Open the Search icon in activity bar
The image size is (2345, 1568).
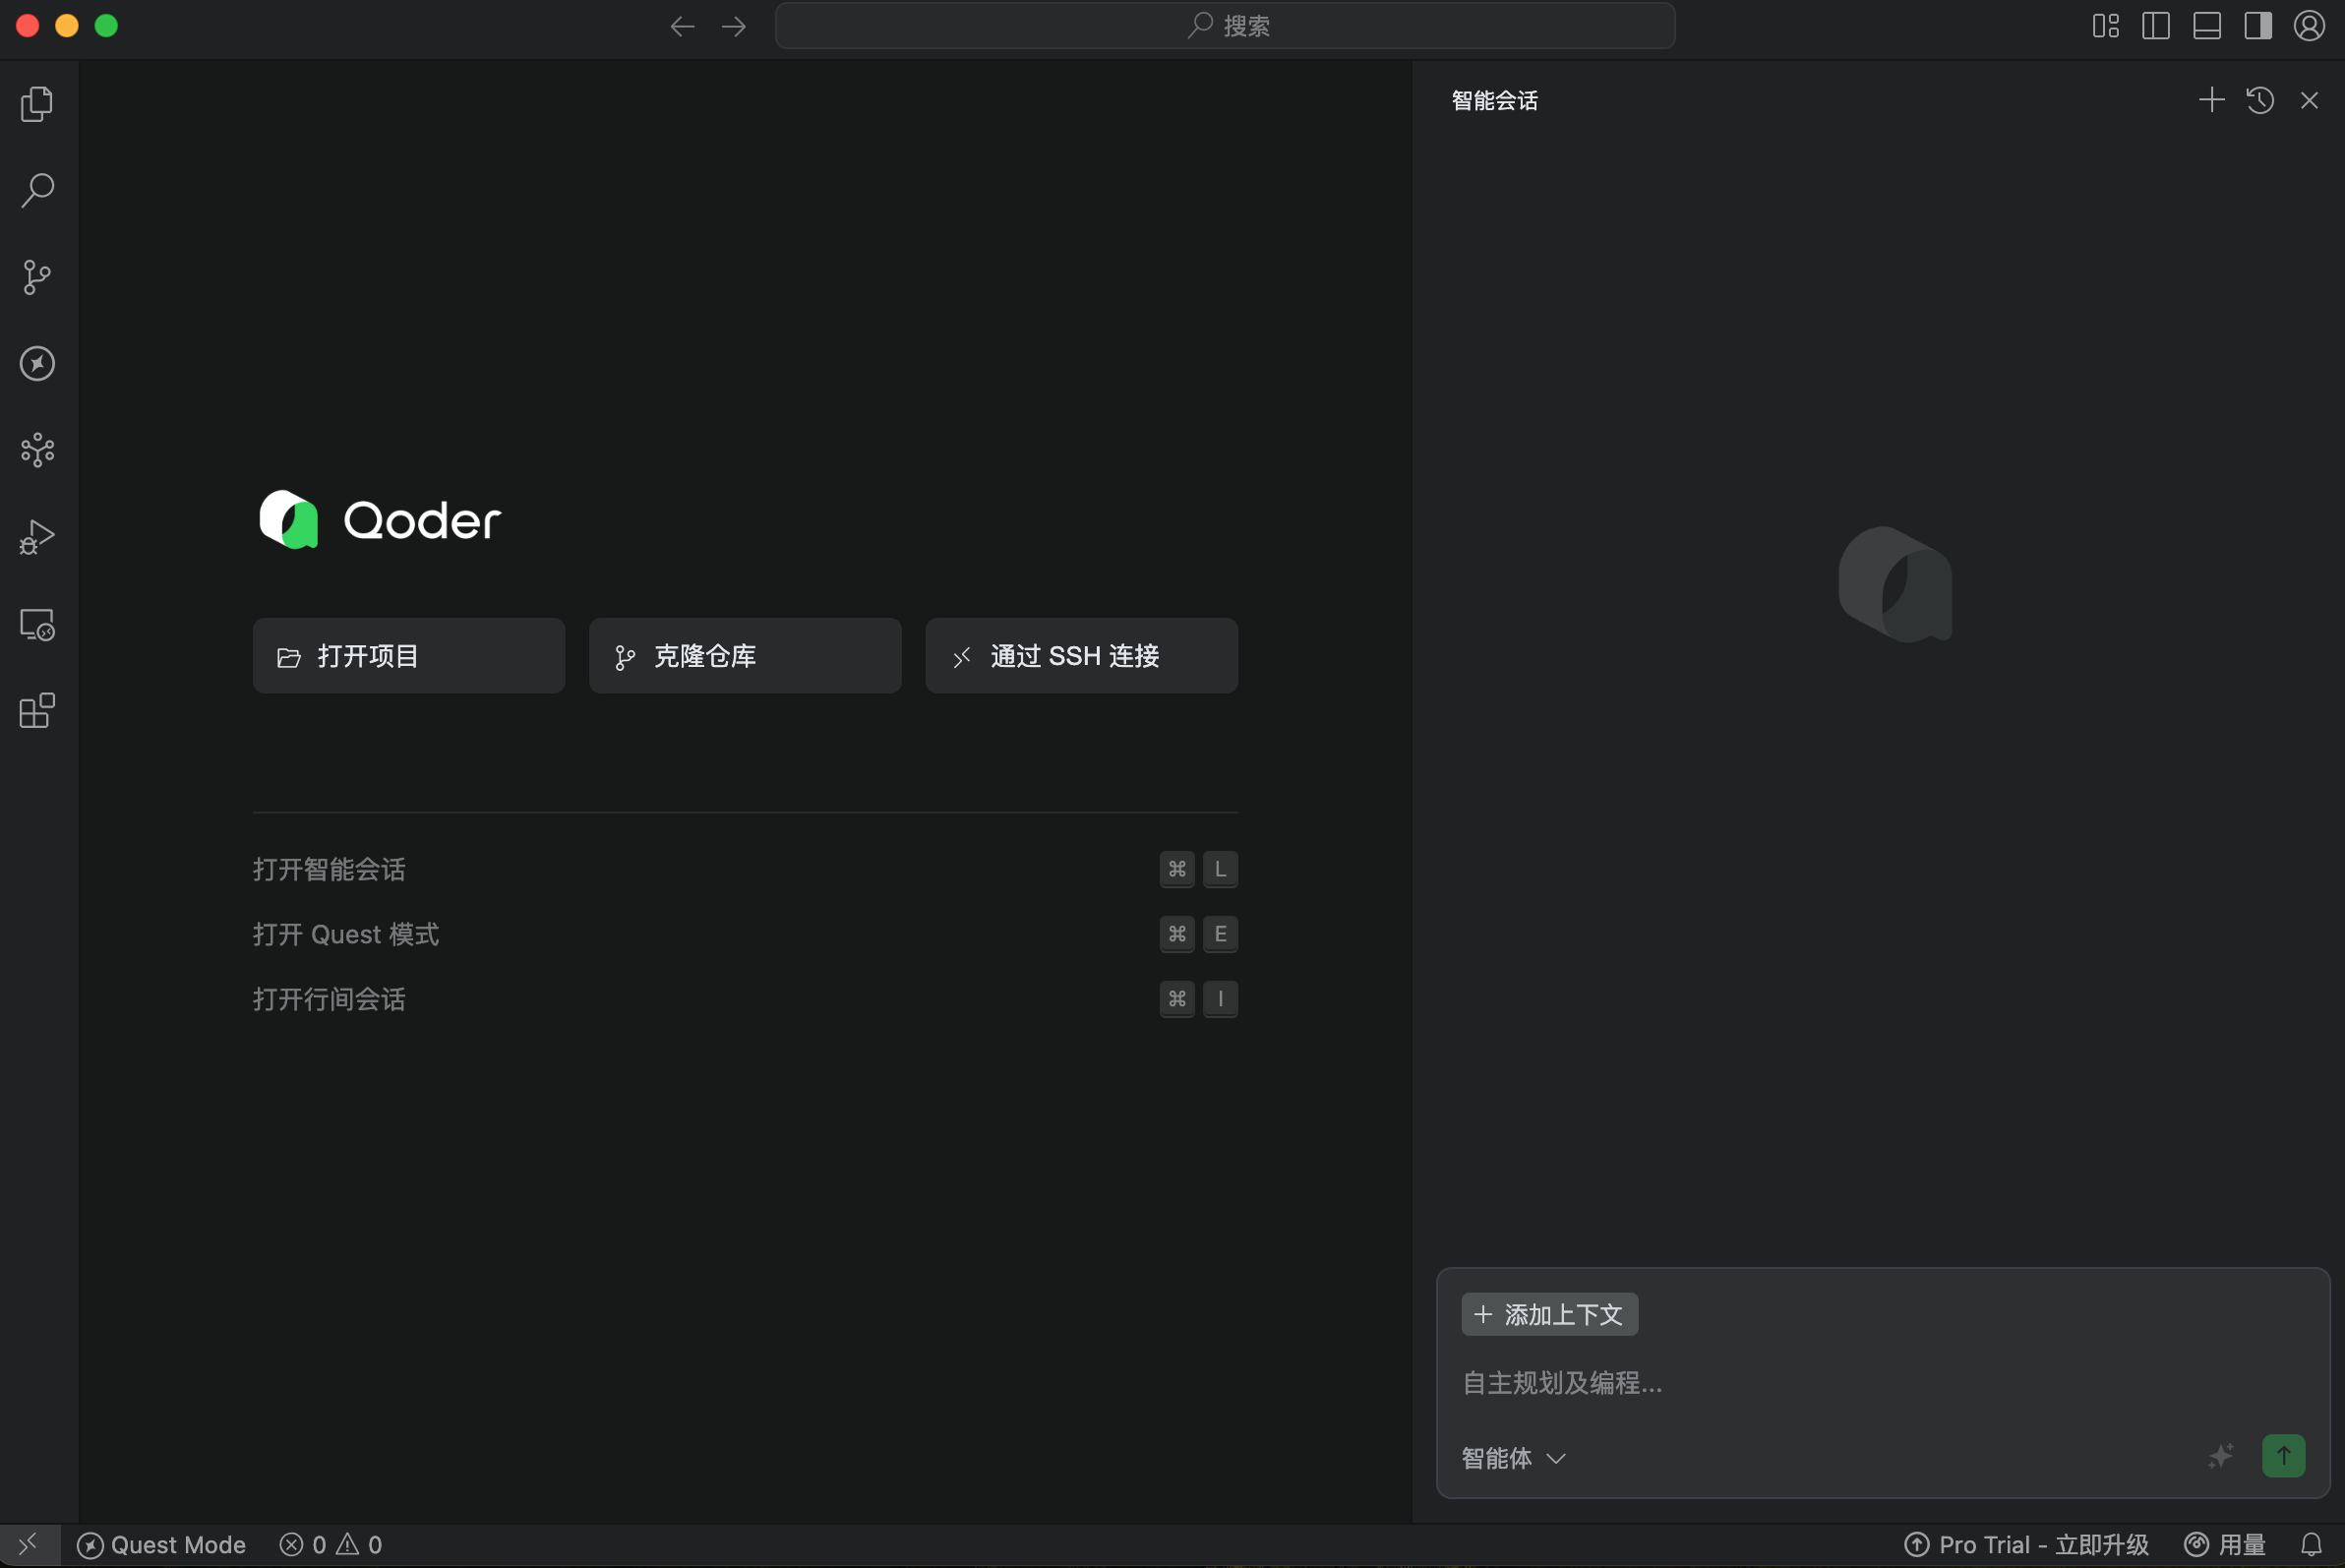(x=37, y=190)
